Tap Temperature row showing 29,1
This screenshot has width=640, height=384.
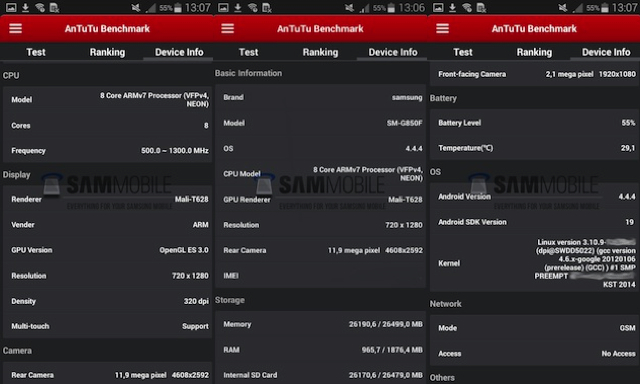tap(535, 148)
